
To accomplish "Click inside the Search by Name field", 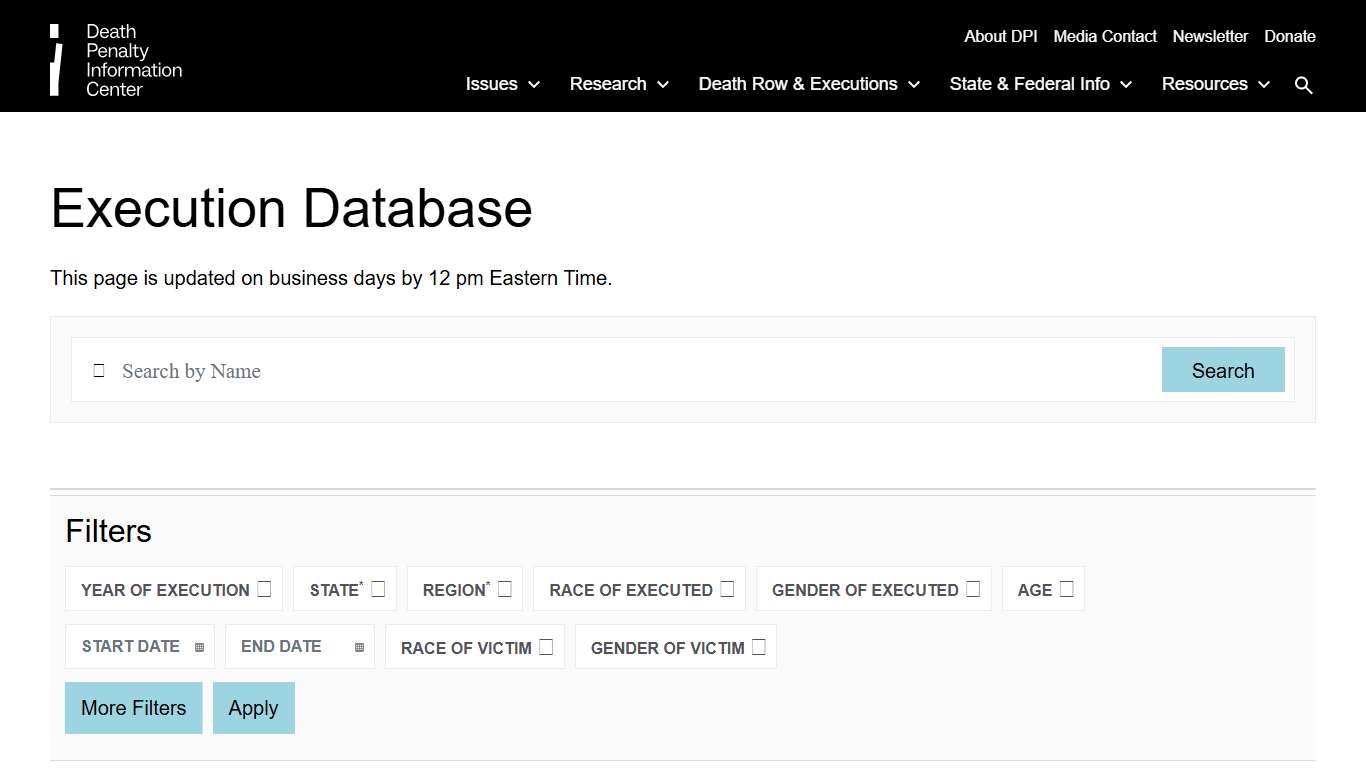I will click(x=400, y=370).
